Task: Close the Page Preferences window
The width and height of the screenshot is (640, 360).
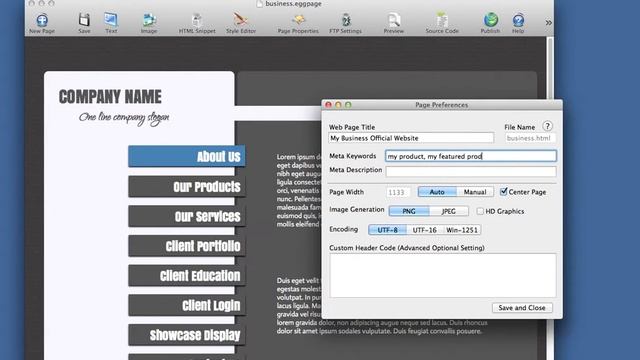Action: coord(328,105)
